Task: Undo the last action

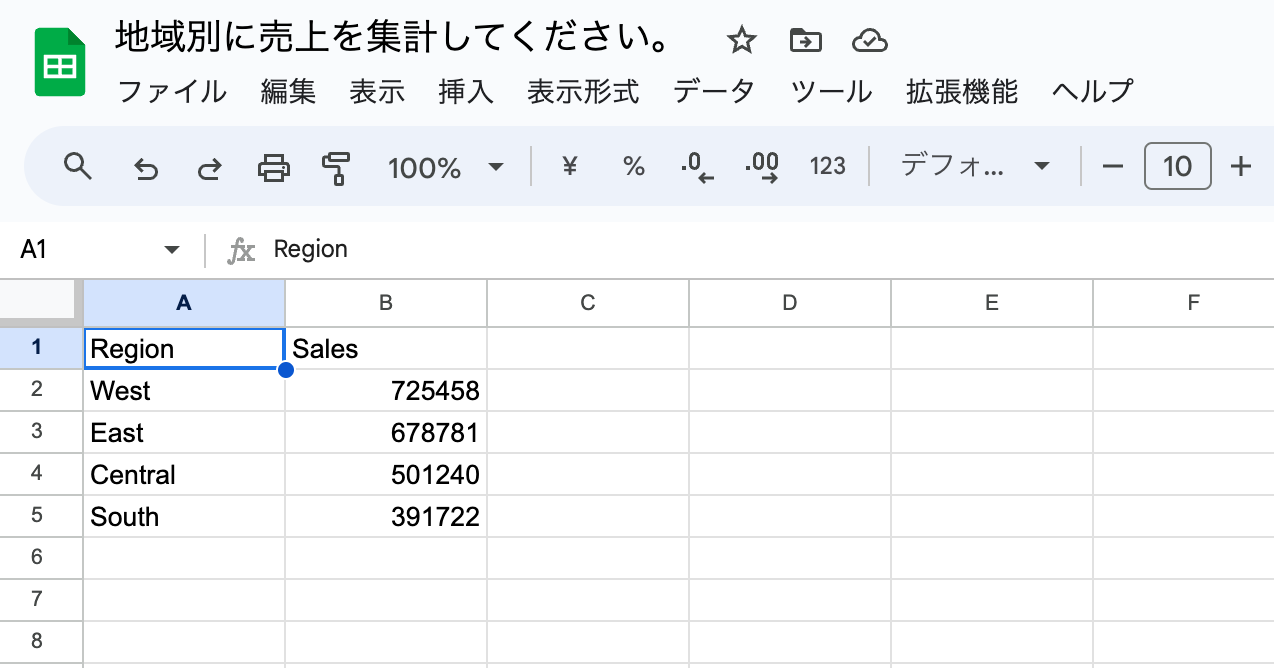Action: click(146, 167)
